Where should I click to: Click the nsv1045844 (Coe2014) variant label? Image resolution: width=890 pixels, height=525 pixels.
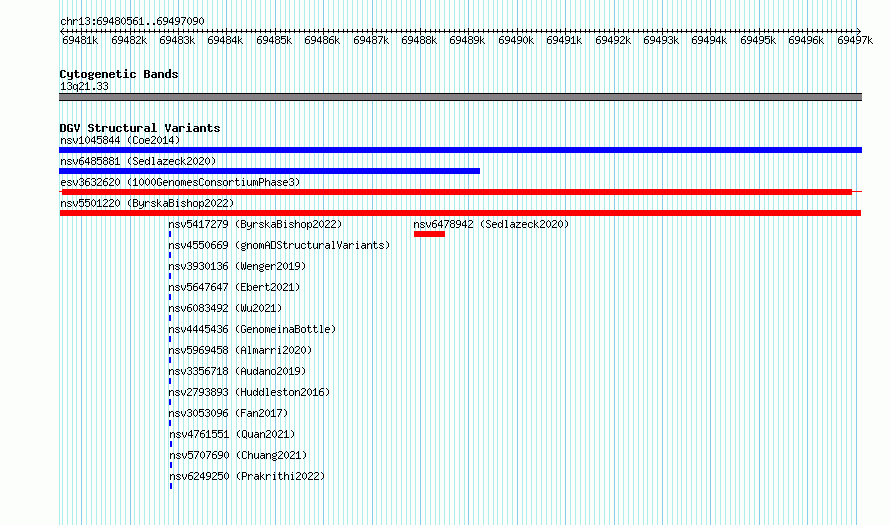click(120, 140)
